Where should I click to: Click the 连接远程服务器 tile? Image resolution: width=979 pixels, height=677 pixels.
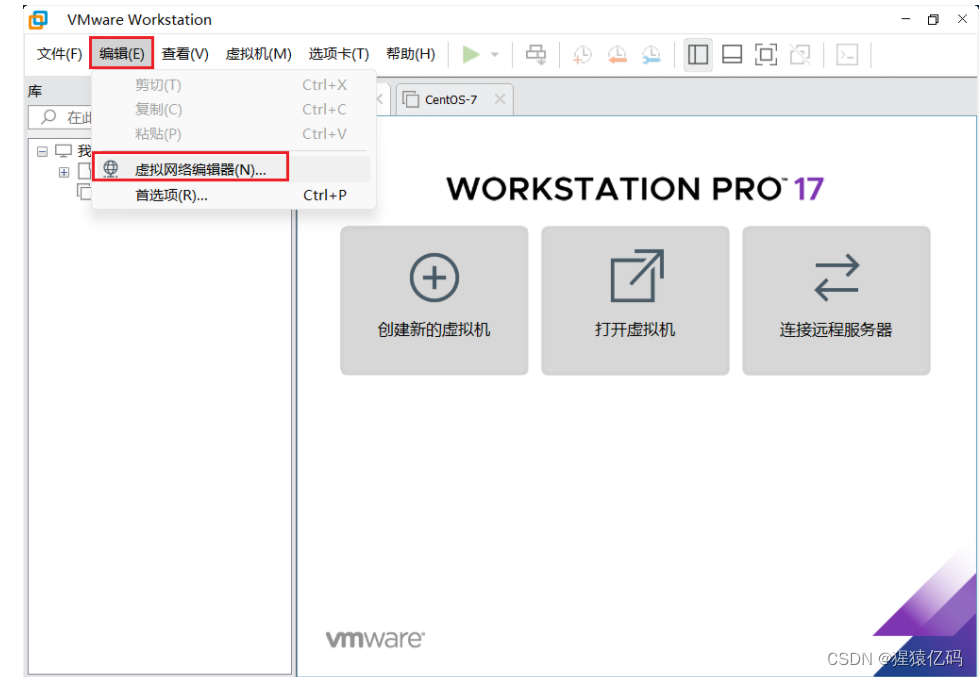pyautogui.click(x=836, y=300)
